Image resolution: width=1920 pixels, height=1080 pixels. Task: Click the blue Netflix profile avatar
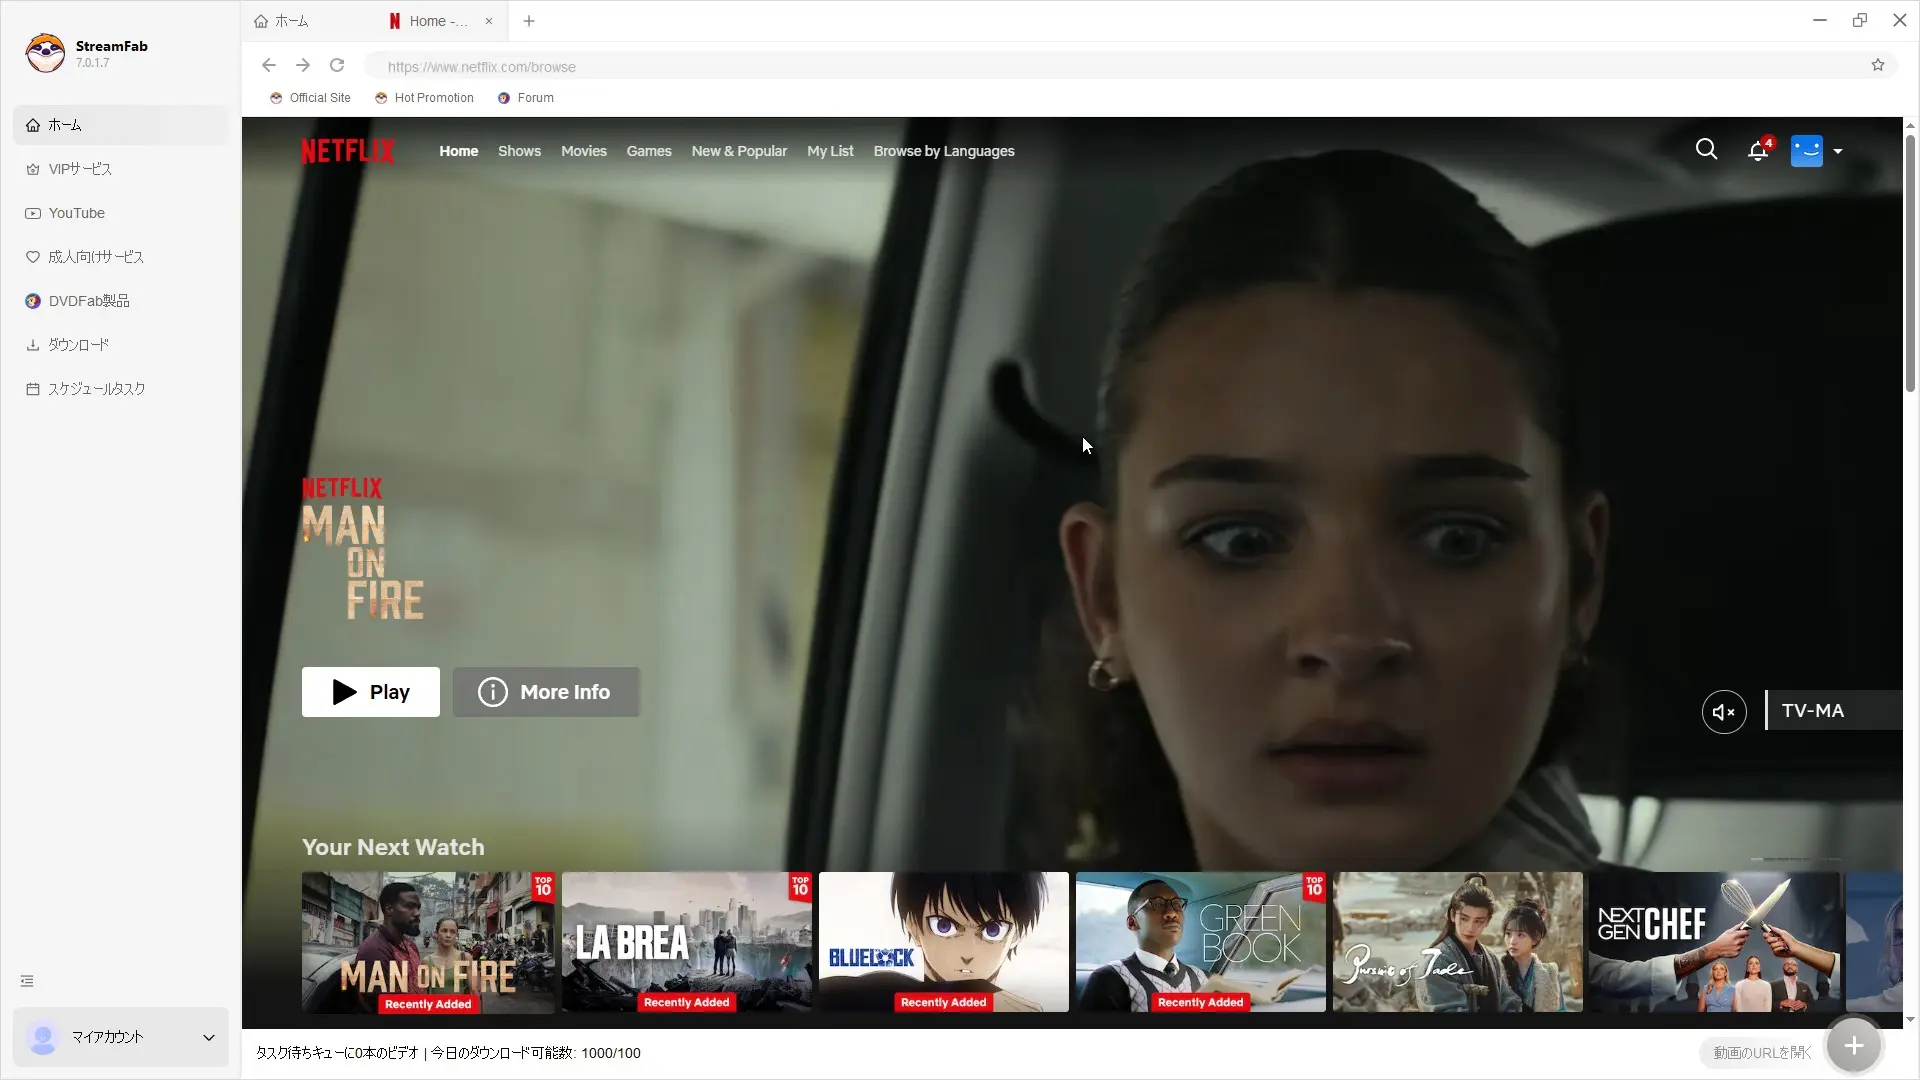click(x=1807, y=151)
